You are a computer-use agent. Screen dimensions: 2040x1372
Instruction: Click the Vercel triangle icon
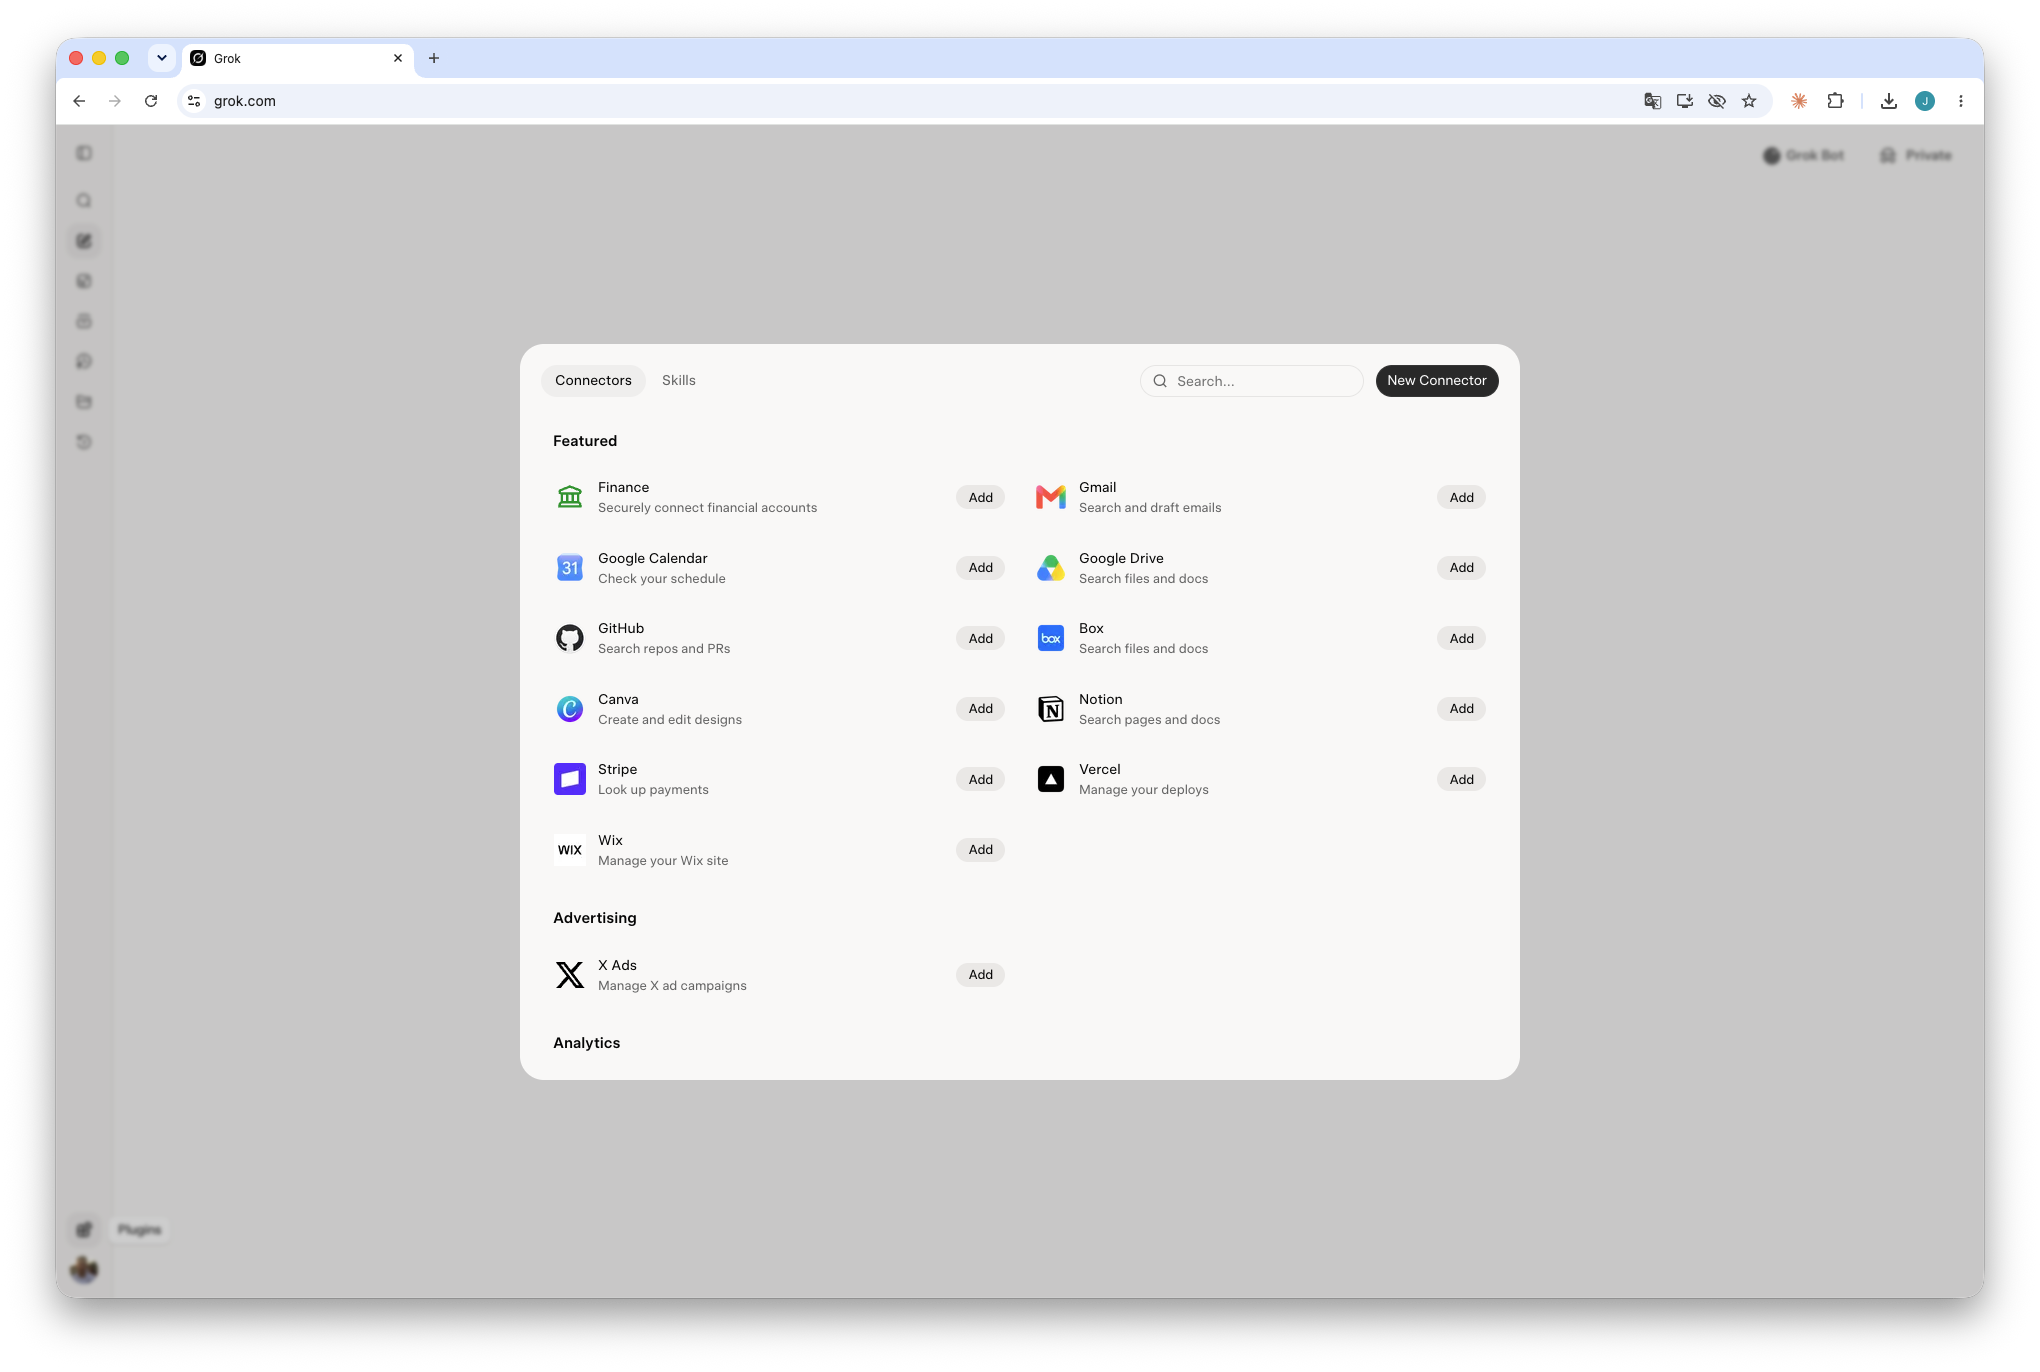[x=1050, y=779]
